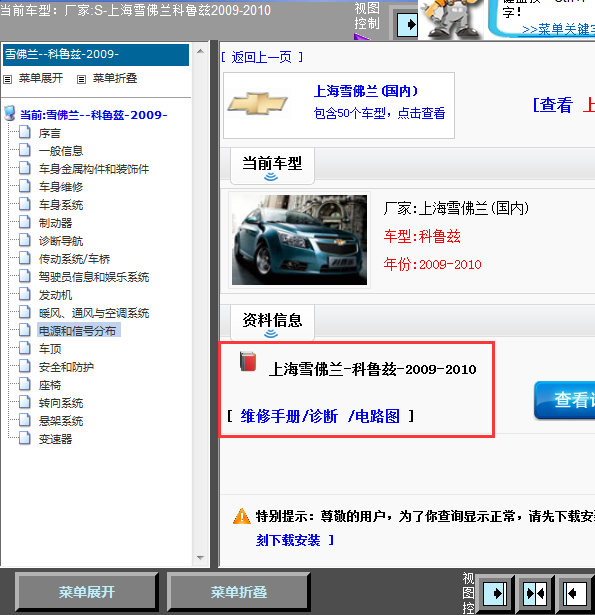Open 悬架系统 tree entry
This screenshot has width=595, height=615.
pyautogui.click(x=61, y=421)
